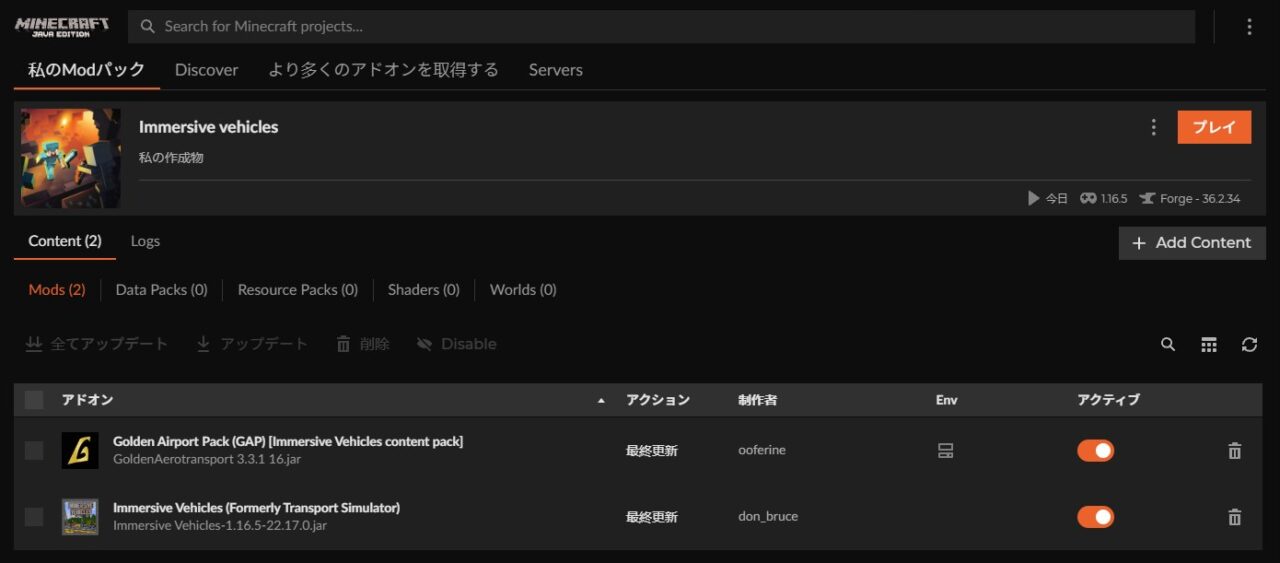Click author name don_bruce
This screenshot has height=563, width=1280.
(x=768, y=517)
